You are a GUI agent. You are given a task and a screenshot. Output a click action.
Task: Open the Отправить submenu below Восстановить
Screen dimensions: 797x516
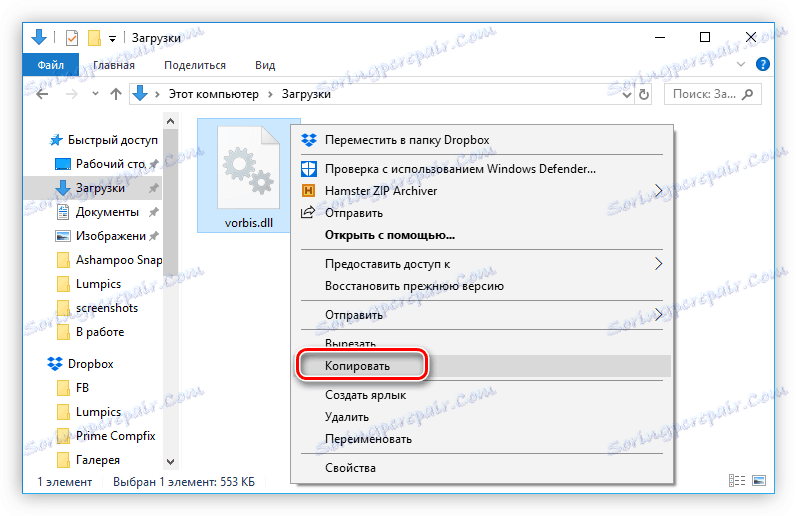pyautogui.click(x=482, y=315)
